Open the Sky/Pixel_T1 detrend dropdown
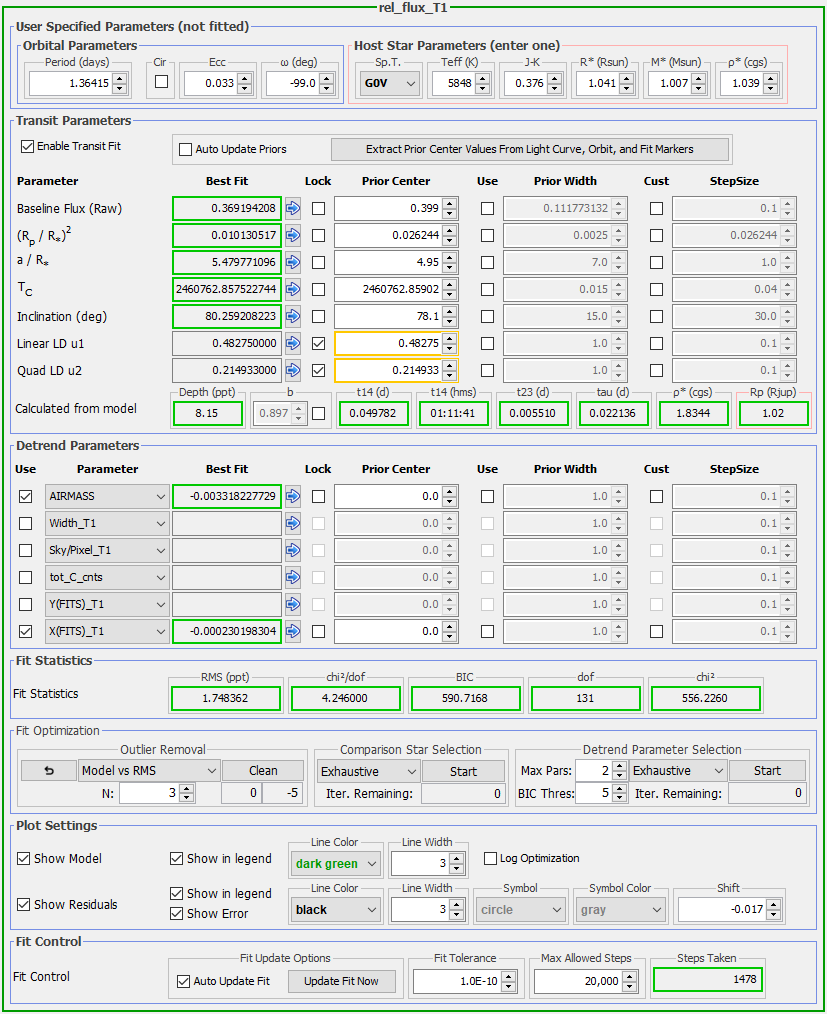This screenshot has width=827, height=1014. coord(107,550)
